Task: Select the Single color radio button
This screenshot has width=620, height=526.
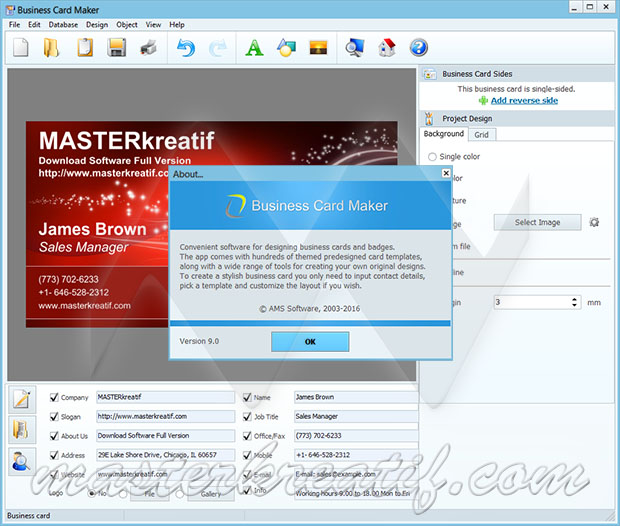Action: tap(432, 157)
